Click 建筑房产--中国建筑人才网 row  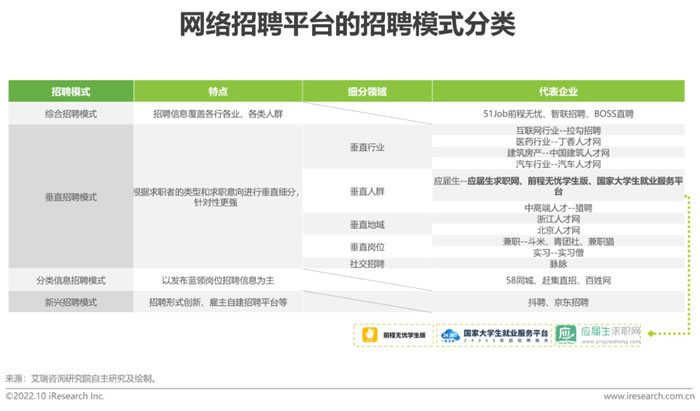coord(558,153)
